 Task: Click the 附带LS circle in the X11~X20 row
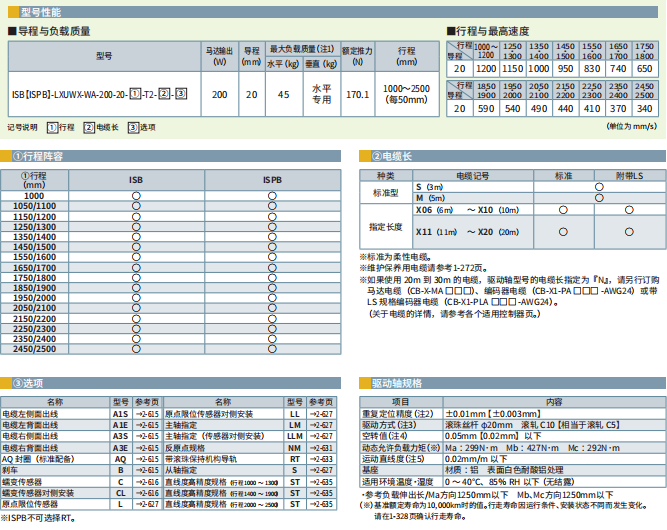pos(629,232)
